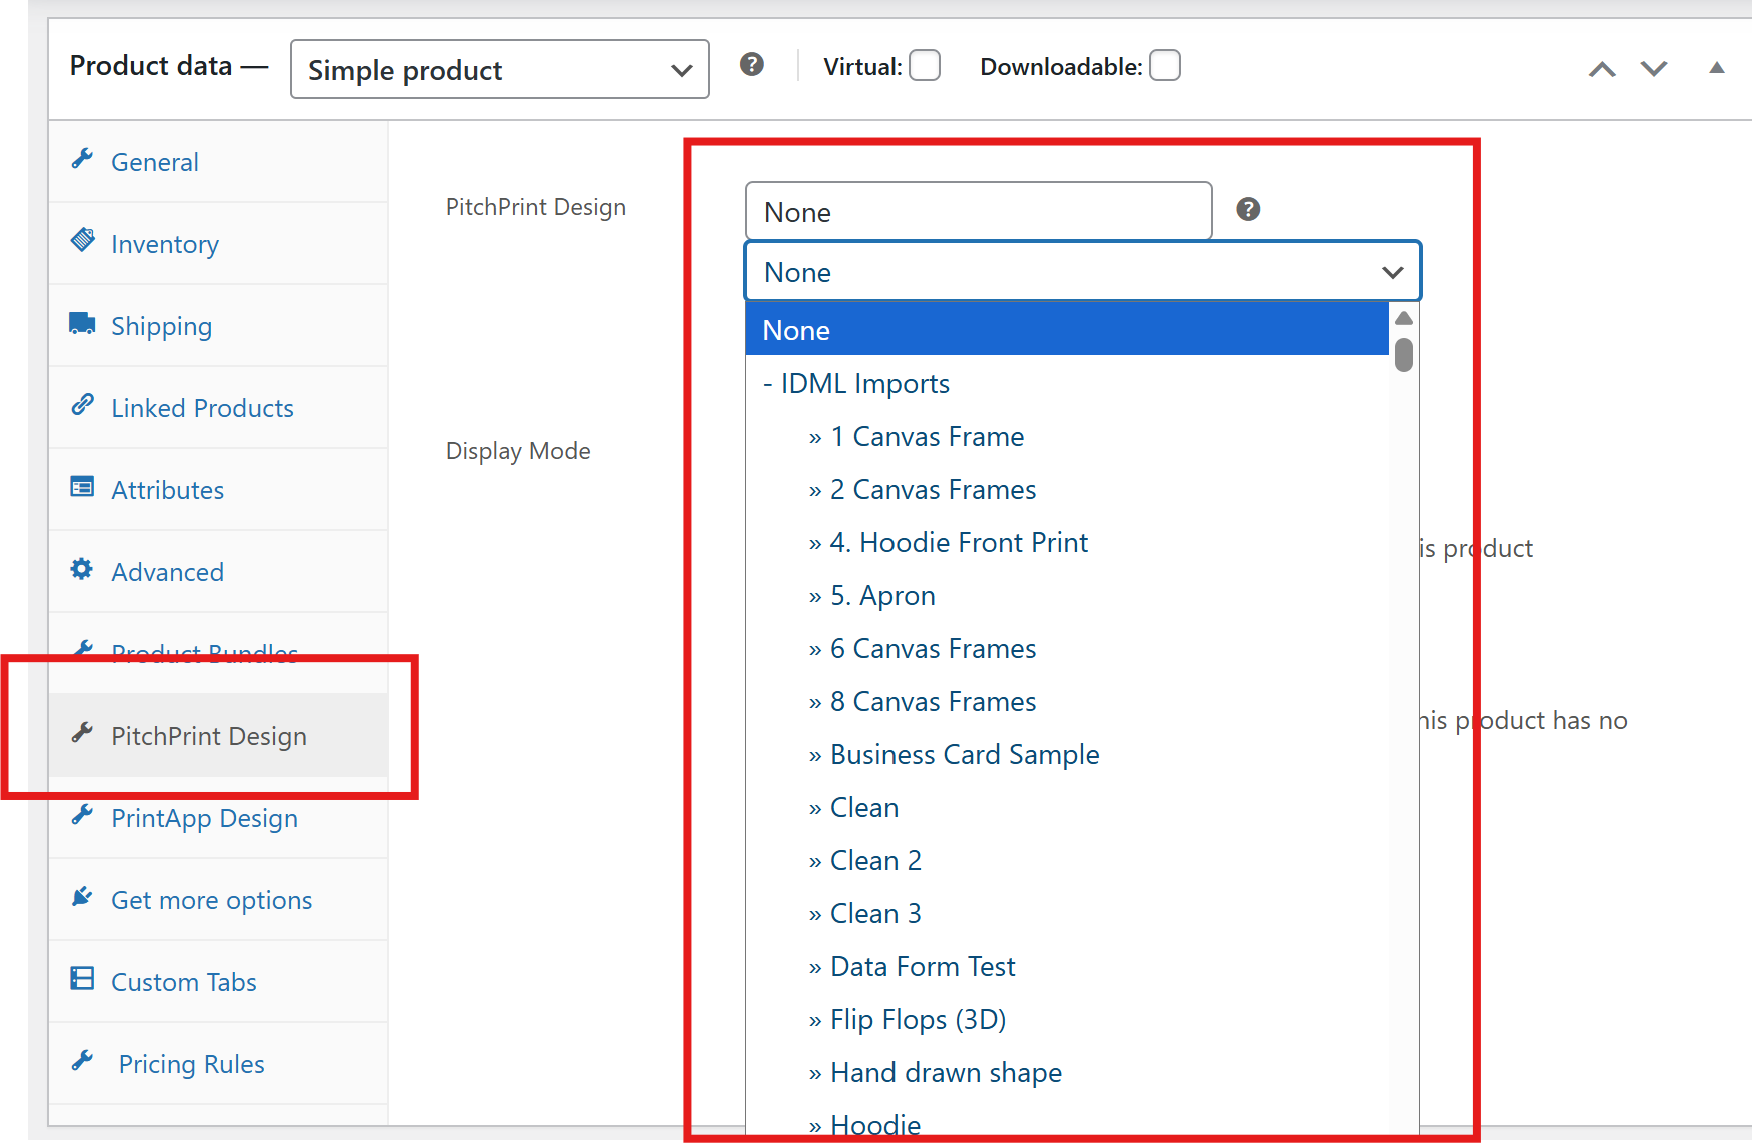The width and height of the screenshot is (1752, 1144).
Task: Click the Shipping truck icon
Action: pos(82,323)
